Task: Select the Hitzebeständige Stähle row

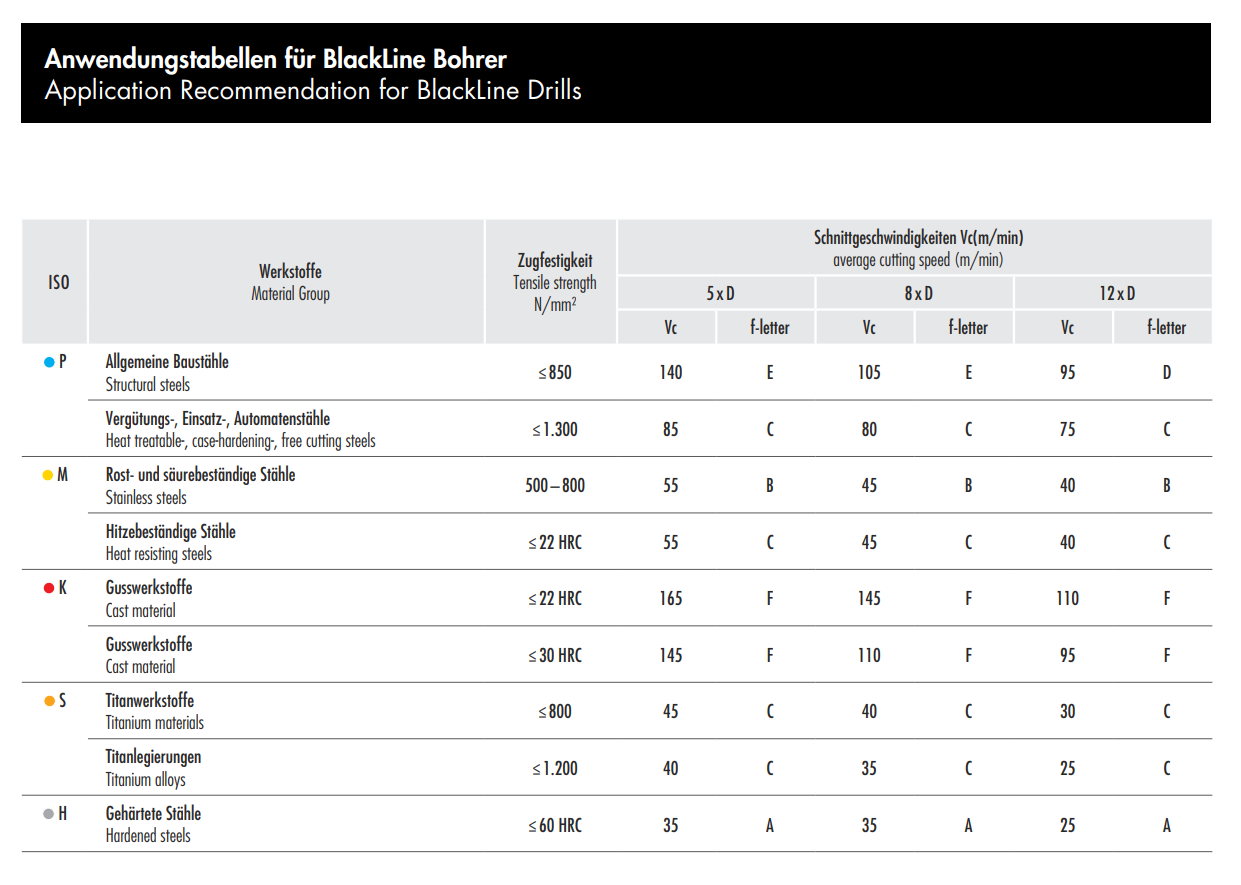Action: (616, 542)
